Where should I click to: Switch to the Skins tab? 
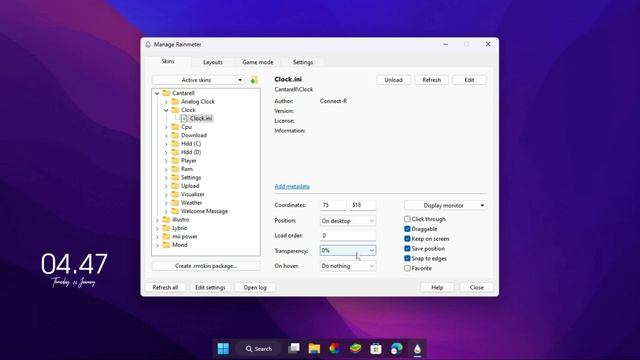[x=168, y=61]
